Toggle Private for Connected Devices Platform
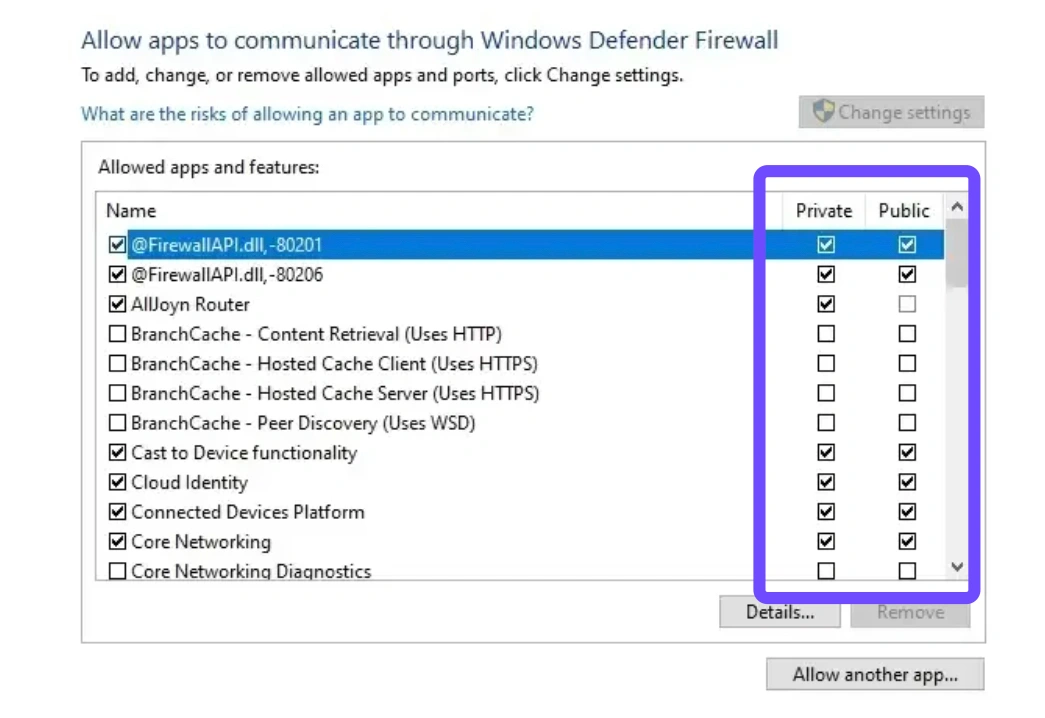1045x718 pixels. (x=826, y=512)
